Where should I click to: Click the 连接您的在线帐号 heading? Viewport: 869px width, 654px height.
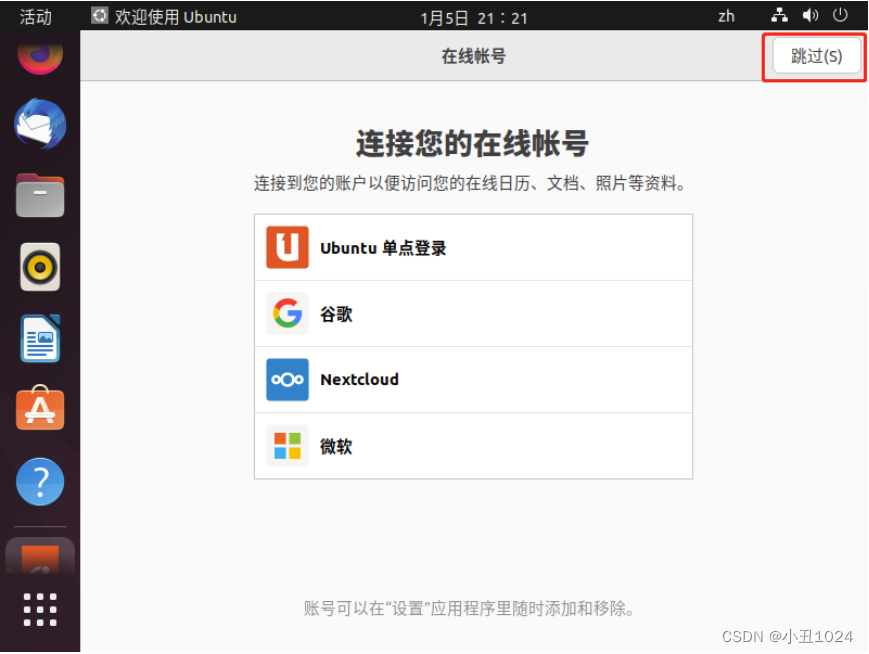point(473,144)
